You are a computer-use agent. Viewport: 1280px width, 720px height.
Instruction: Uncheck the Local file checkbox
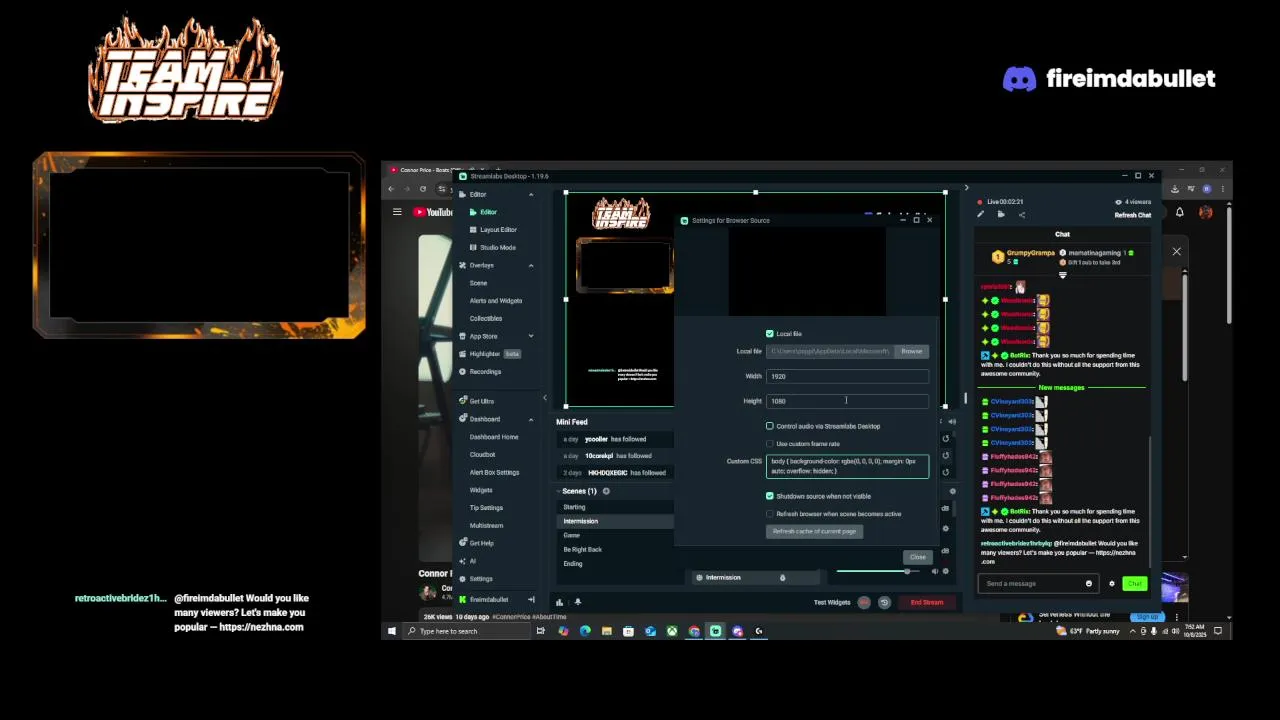tap(770, 334)
